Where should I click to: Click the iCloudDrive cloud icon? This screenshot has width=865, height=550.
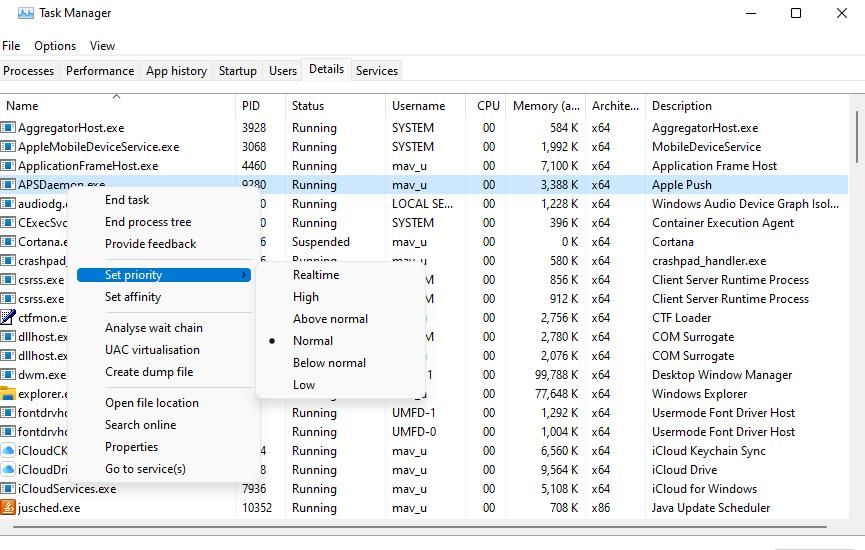pyautogui.click(x=8, y=470)
